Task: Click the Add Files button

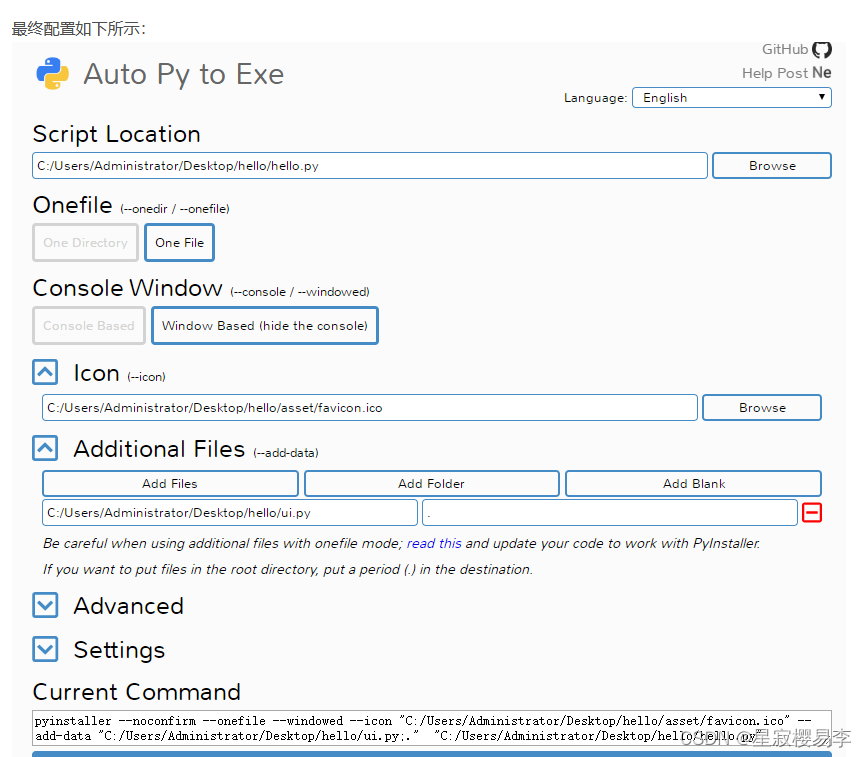Action: point(170,484)
